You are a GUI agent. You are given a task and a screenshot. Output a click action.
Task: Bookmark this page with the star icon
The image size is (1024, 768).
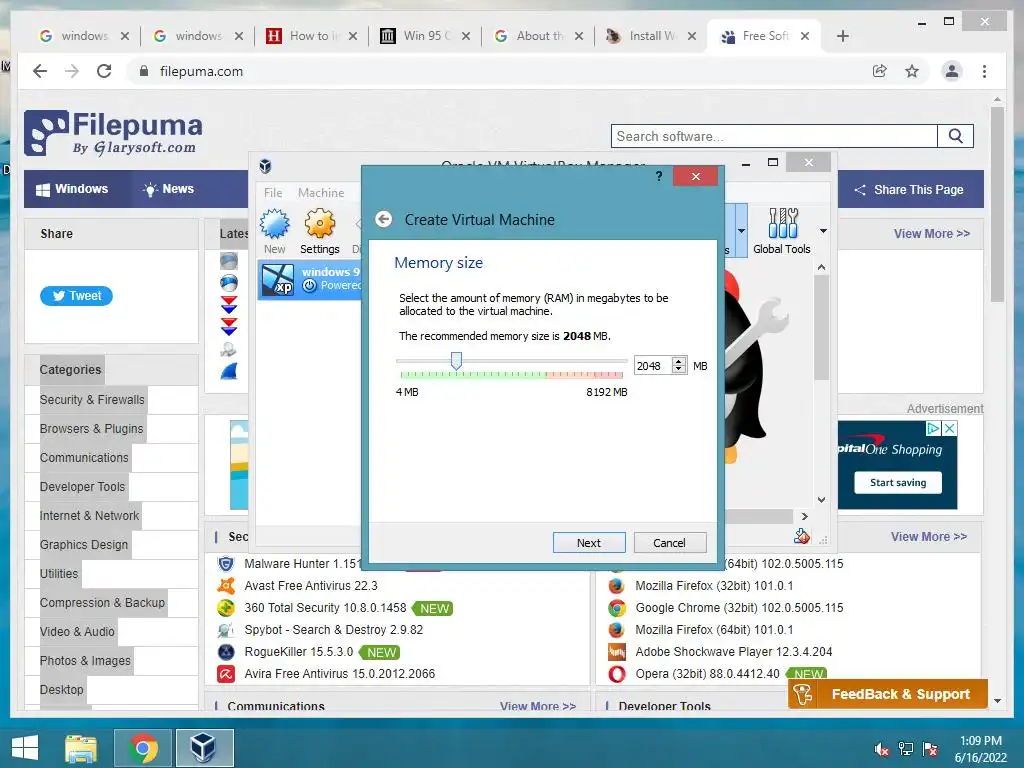912,71
